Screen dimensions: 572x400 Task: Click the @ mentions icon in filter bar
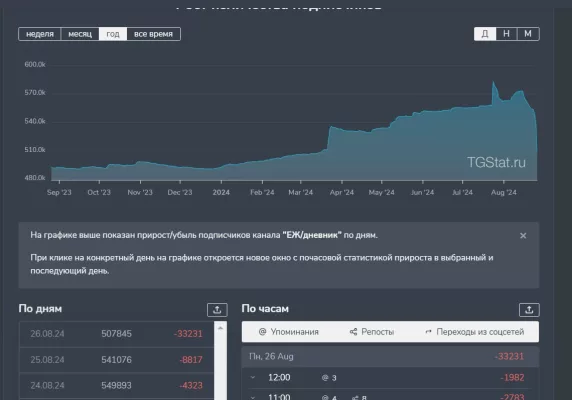click(x=262, y=332)
